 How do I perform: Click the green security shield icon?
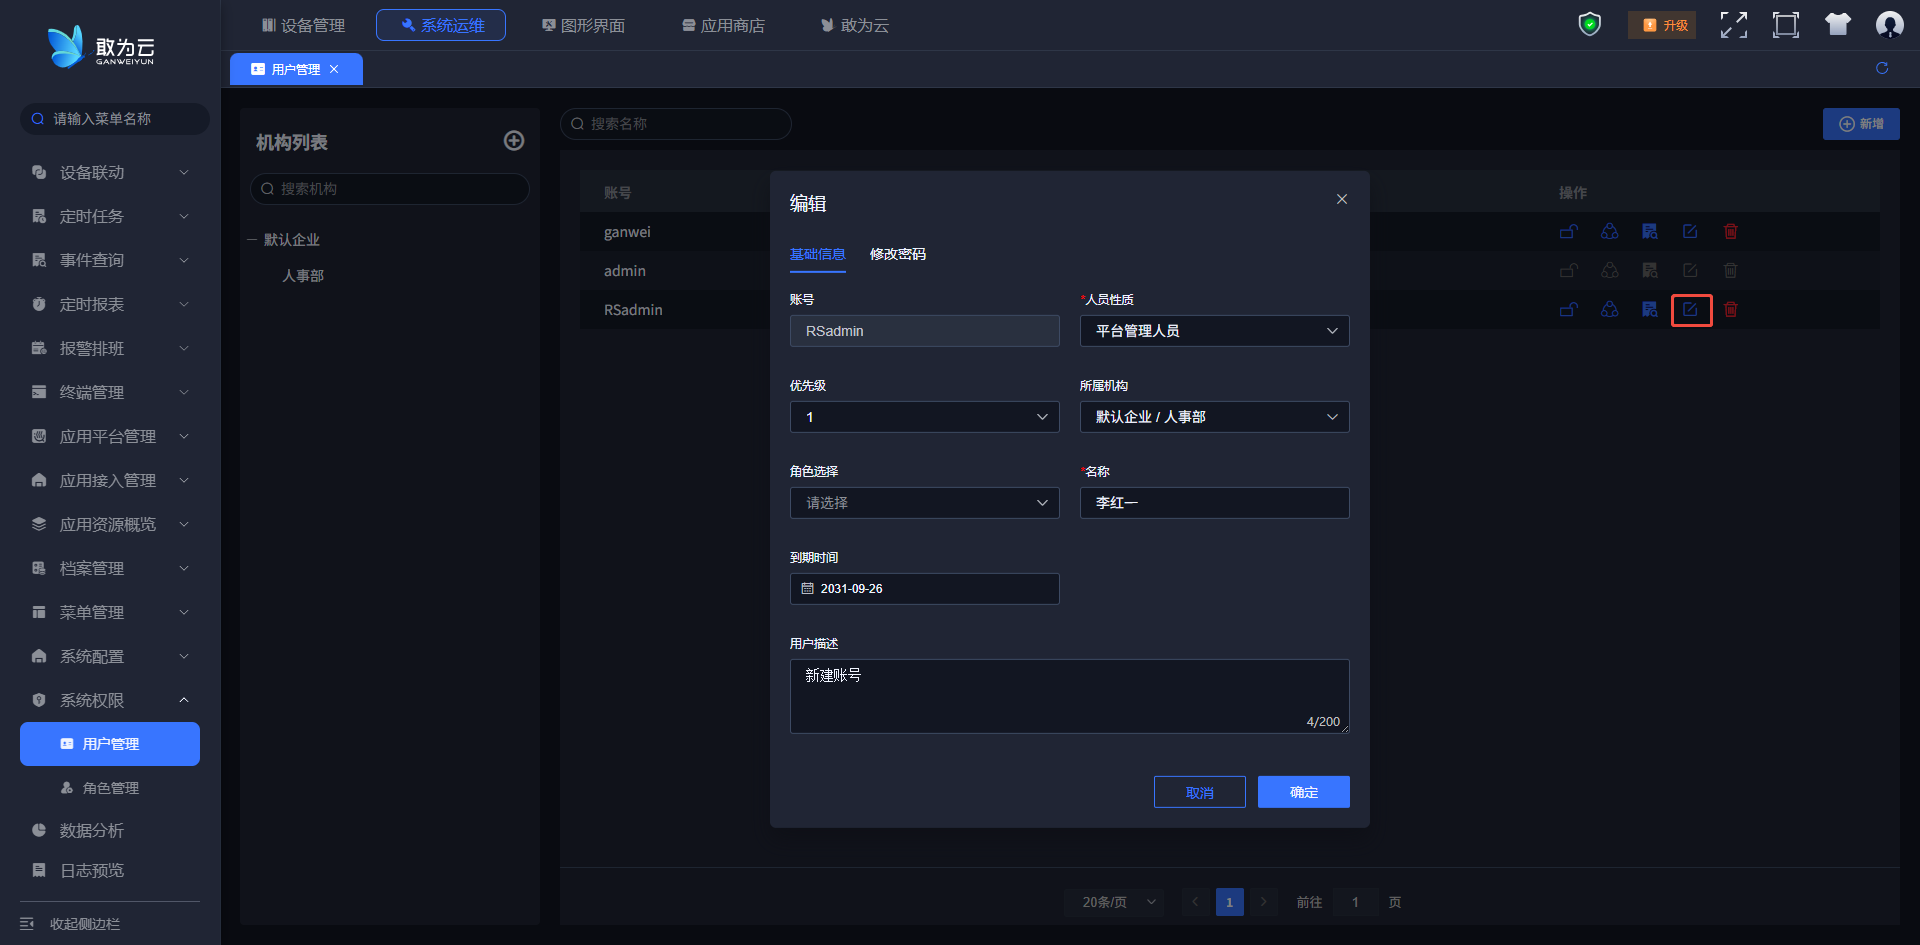click(1589, 25)
